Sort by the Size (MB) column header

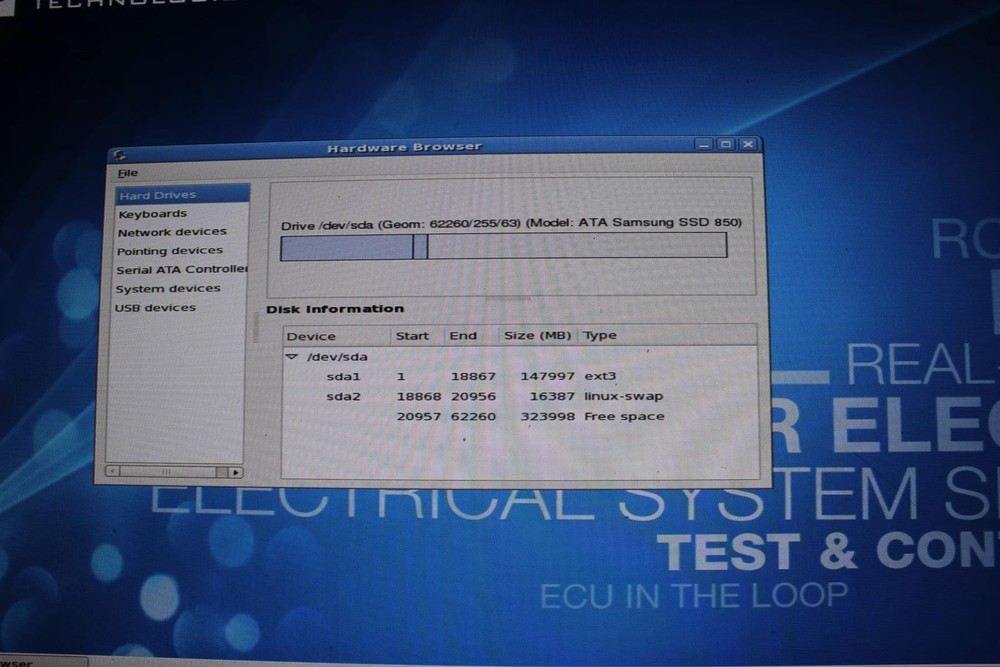tap(536, 335)
